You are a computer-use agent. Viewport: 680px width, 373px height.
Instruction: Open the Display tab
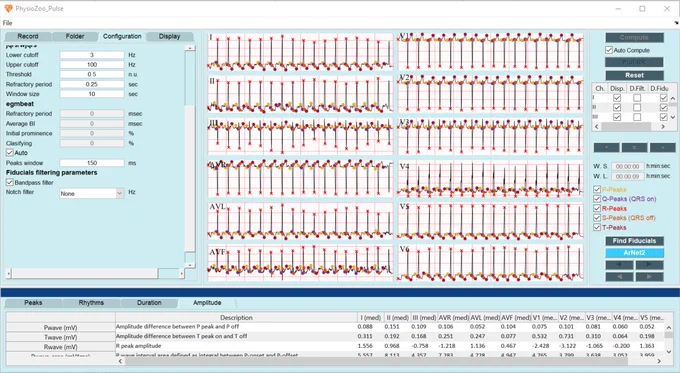point(169,36)
